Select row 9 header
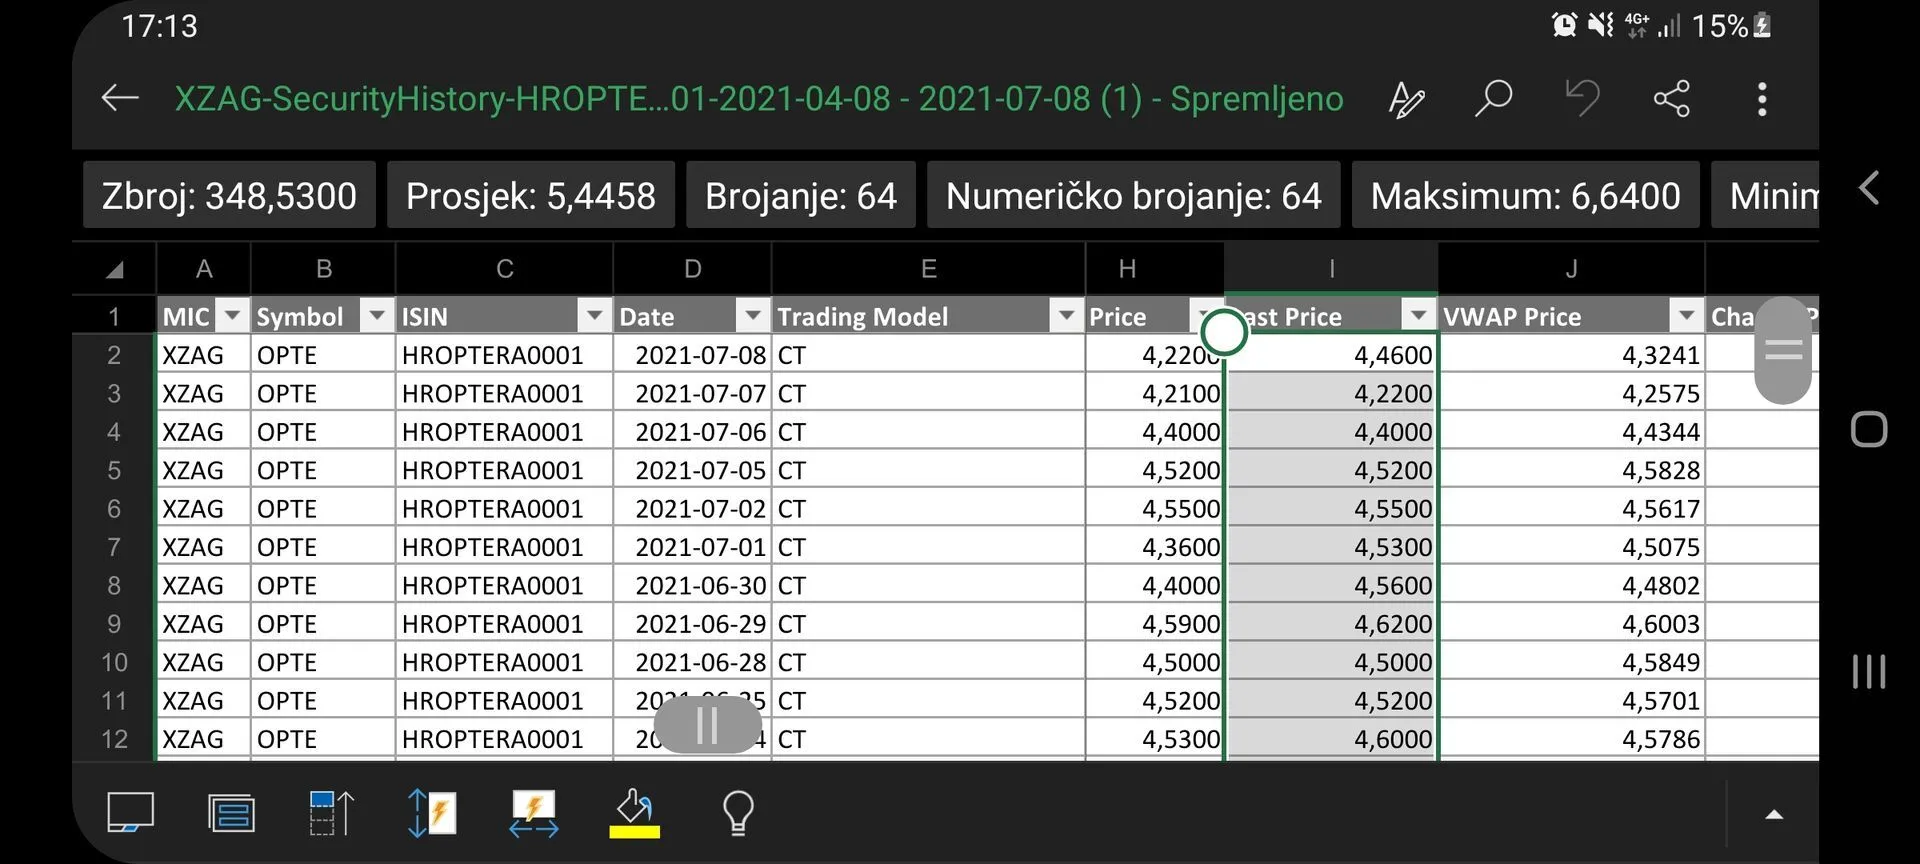1920x864 pixels. coord(114,624)
